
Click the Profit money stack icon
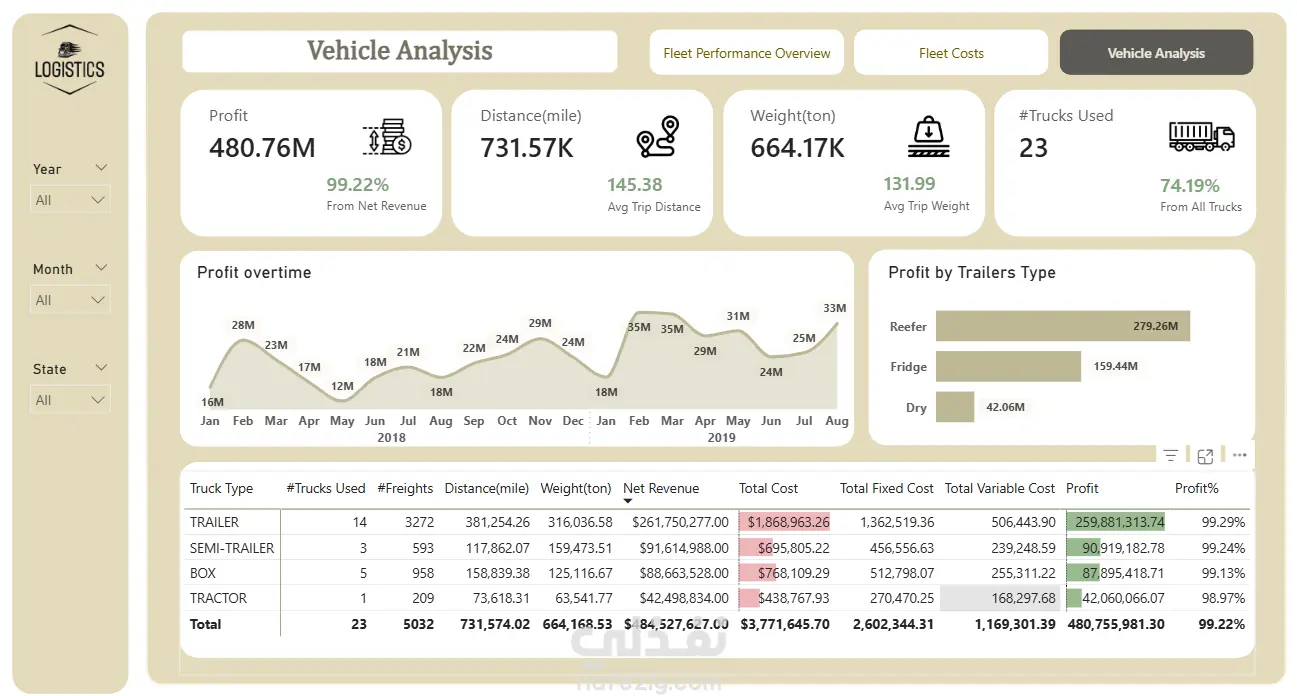tap(387, 138)
